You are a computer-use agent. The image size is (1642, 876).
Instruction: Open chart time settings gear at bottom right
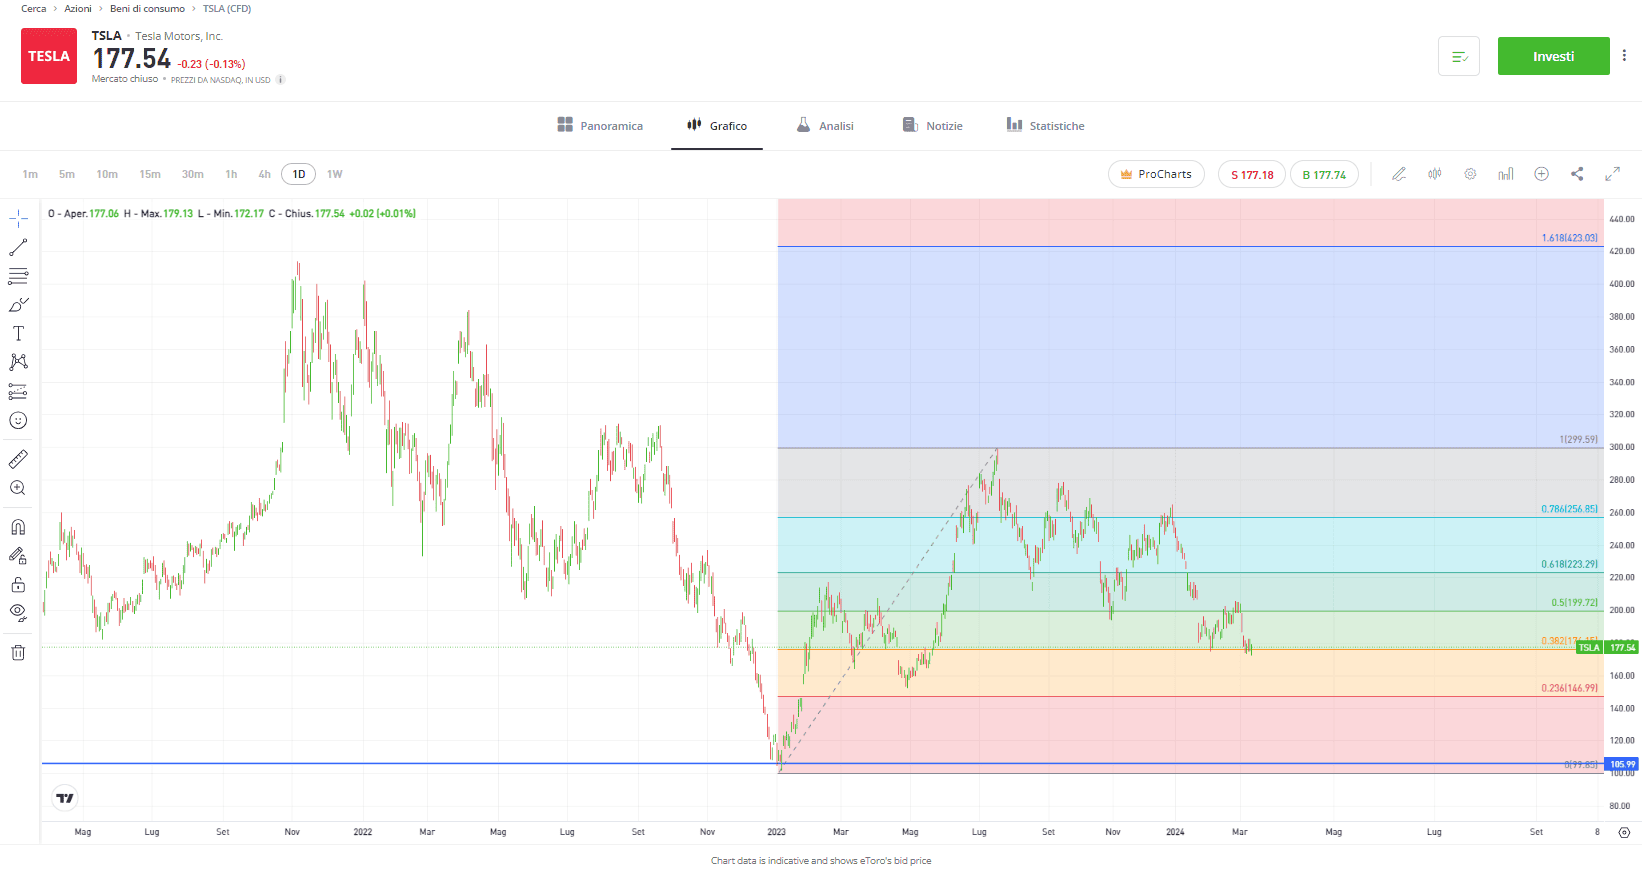1624,832
